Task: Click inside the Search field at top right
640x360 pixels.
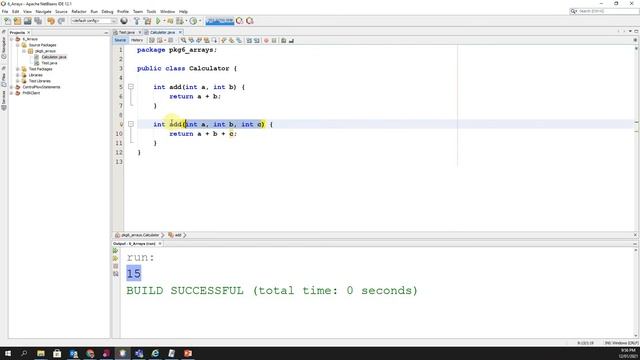Action: 604,11
